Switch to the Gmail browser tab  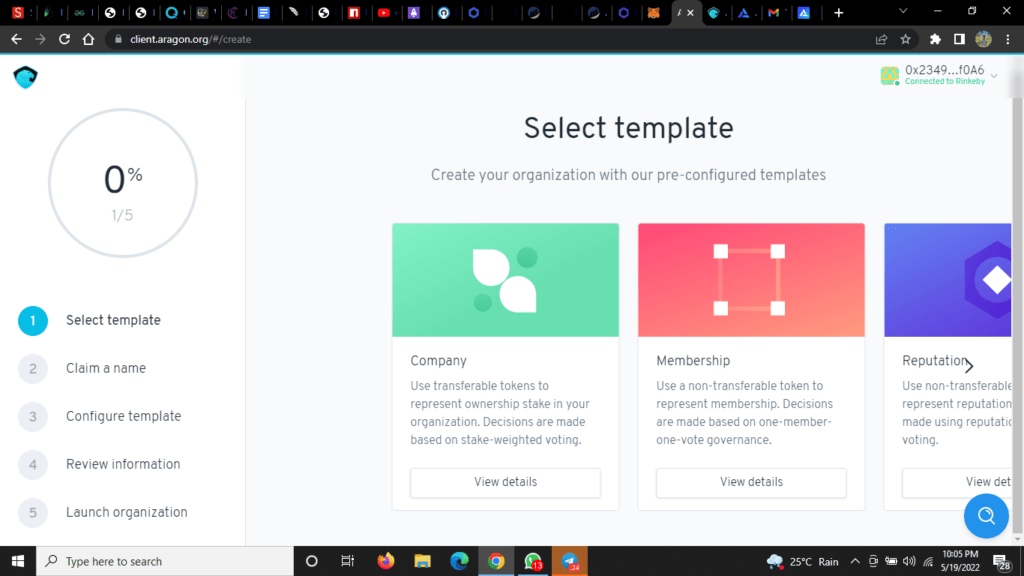[773, 12]
